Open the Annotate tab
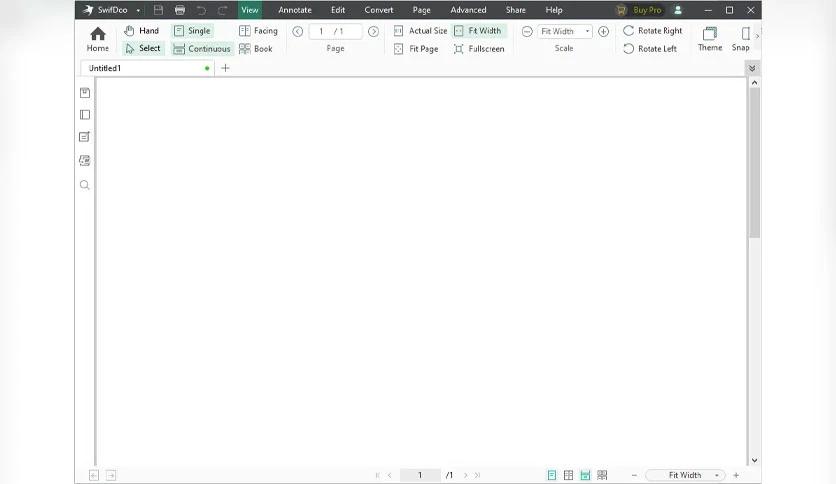The image size is (836, 484). (295, 10)
